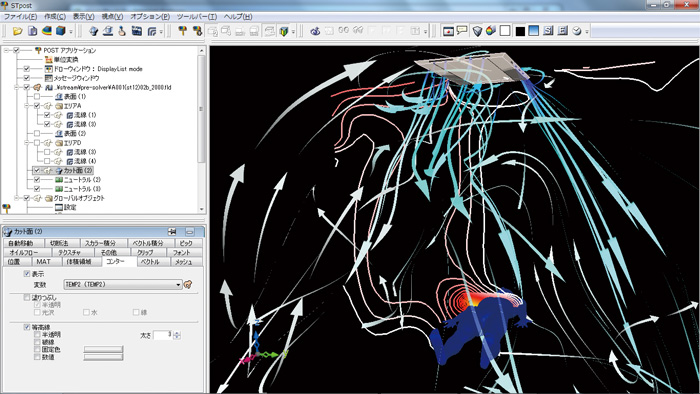Click the open folder toolbar icon

[17, 31]
